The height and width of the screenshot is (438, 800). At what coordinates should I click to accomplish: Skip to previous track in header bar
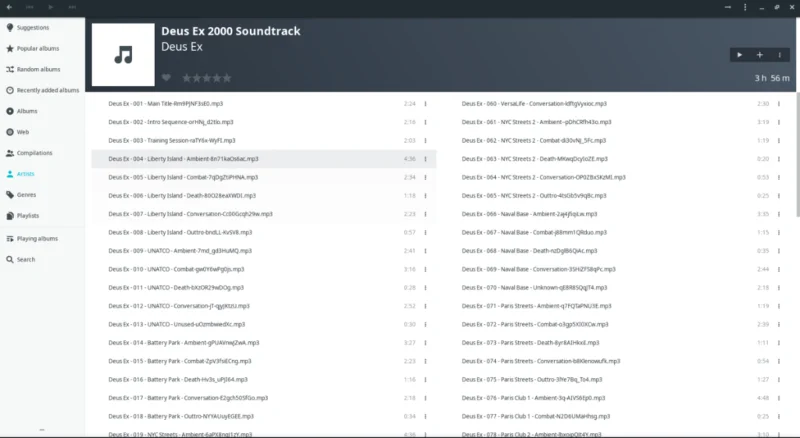coord(30,7)
